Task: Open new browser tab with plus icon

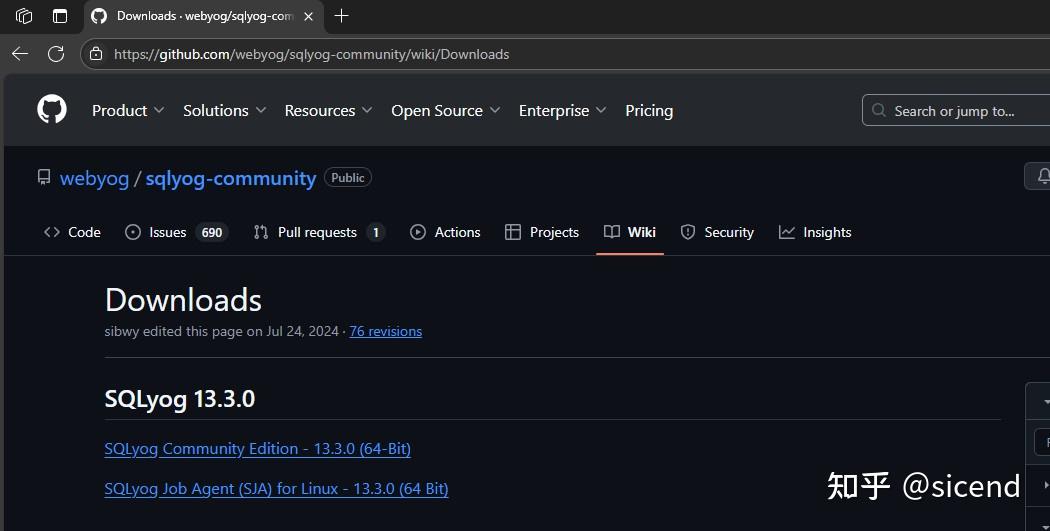Action: pyautogui.click(x=342, y=16)
